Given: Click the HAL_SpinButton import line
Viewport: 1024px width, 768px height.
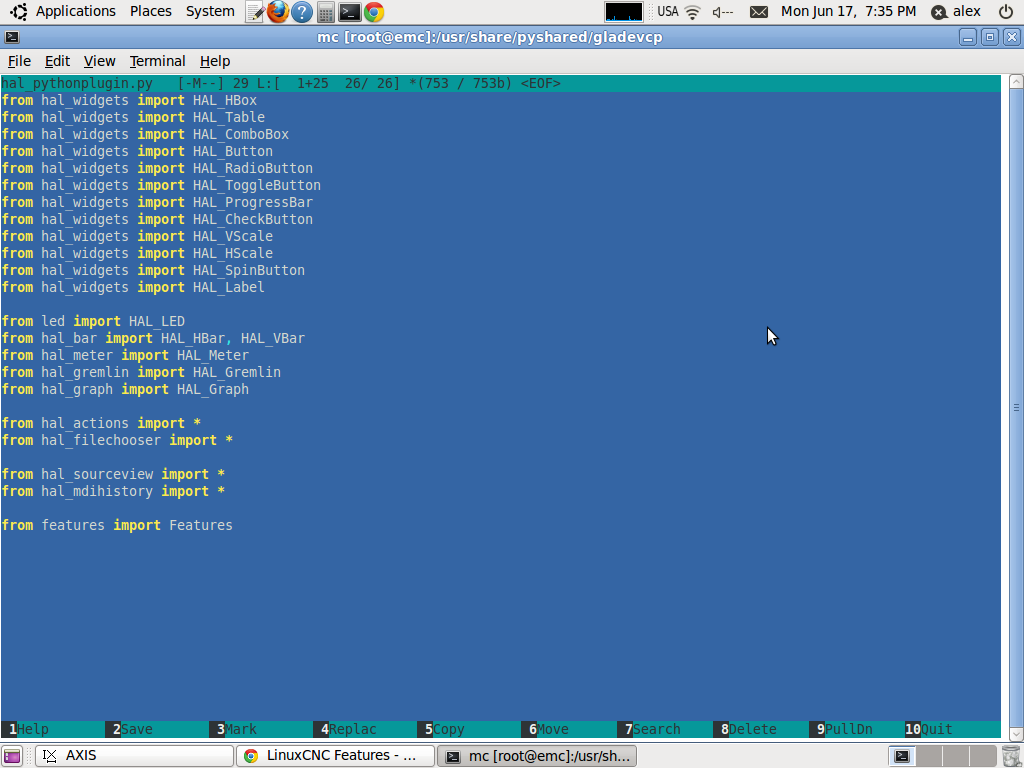Looking at the screenshot, I should click(x=153, y=270).
